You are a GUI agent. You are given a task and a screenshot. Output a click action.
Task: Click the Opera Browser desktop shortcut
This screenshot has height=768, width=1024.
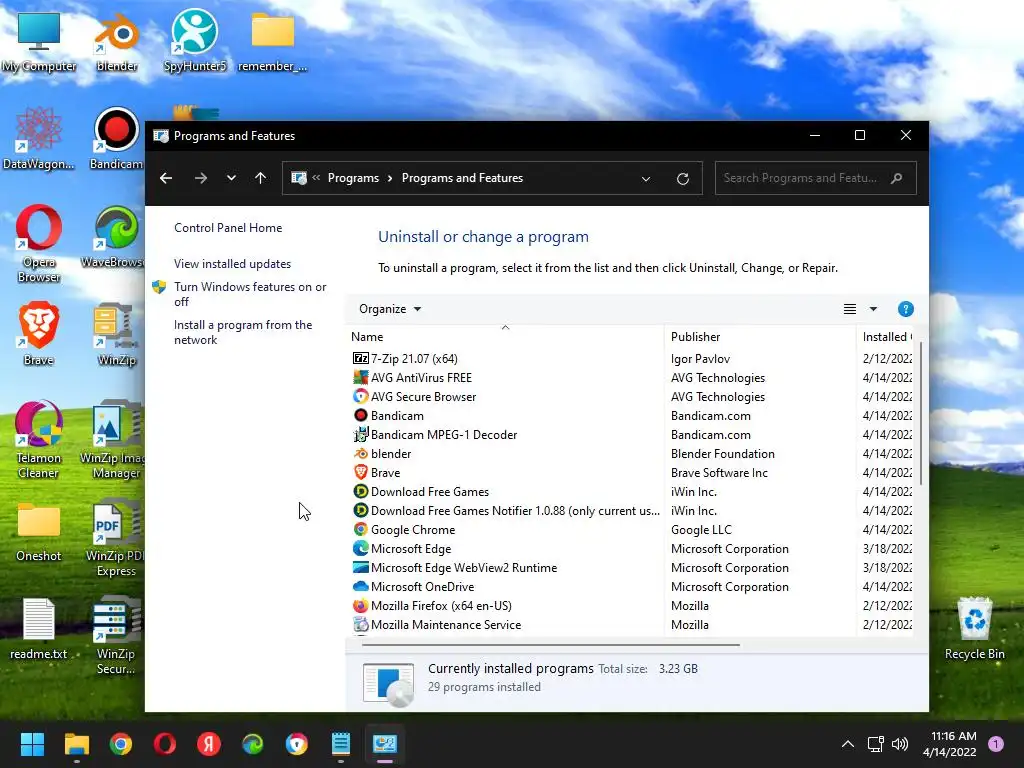click(39, 244)
